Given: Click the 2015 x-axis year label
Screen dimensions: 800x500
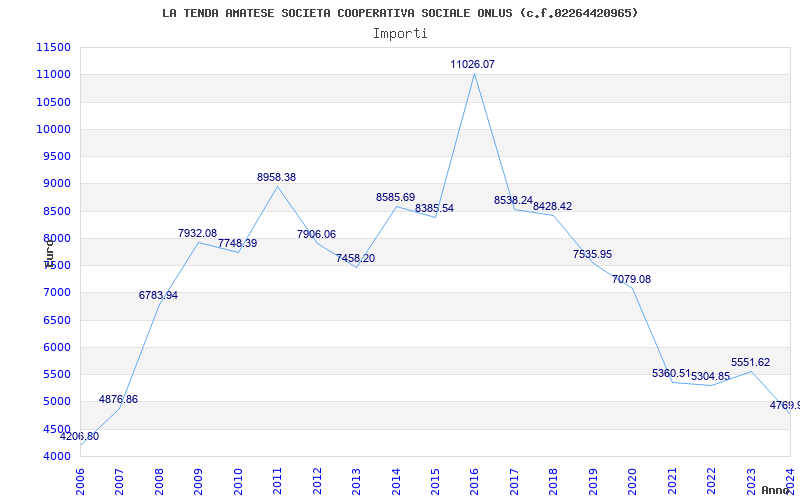Looking at the screenshot, I should pos(435,482).
